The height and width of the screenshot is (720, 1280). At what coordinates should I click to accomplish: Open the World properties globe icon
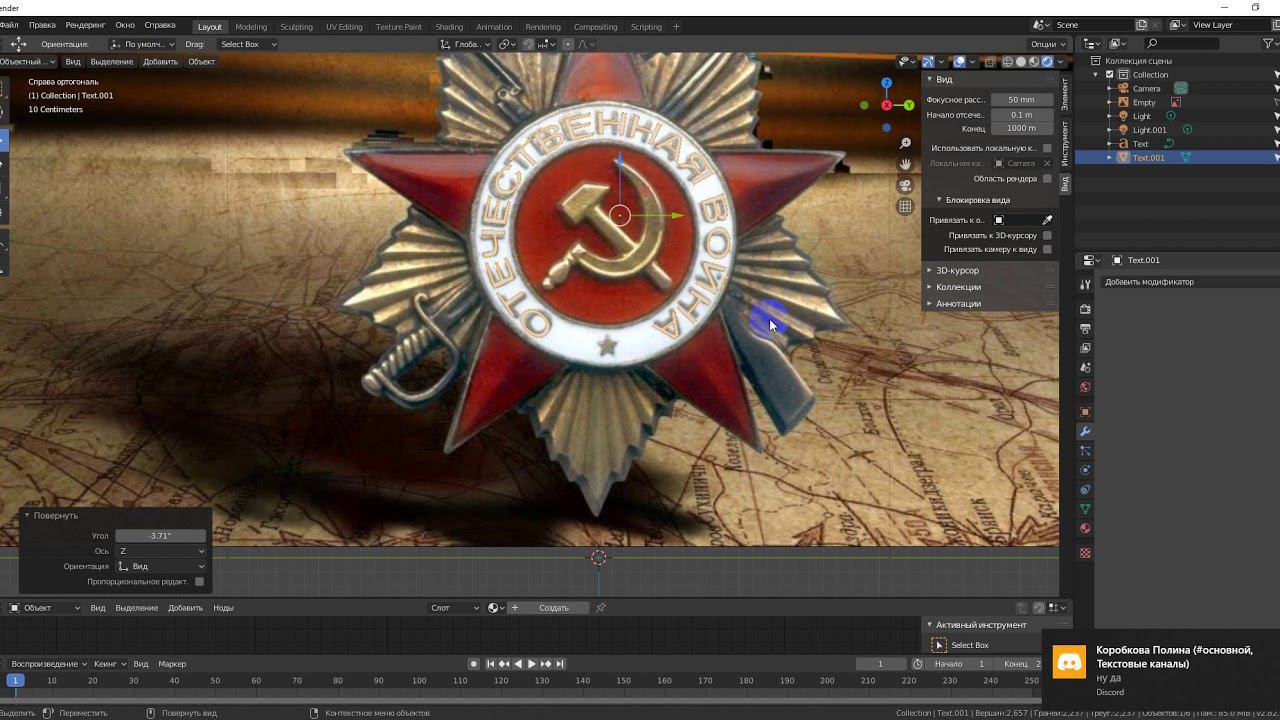(1085, 387)
